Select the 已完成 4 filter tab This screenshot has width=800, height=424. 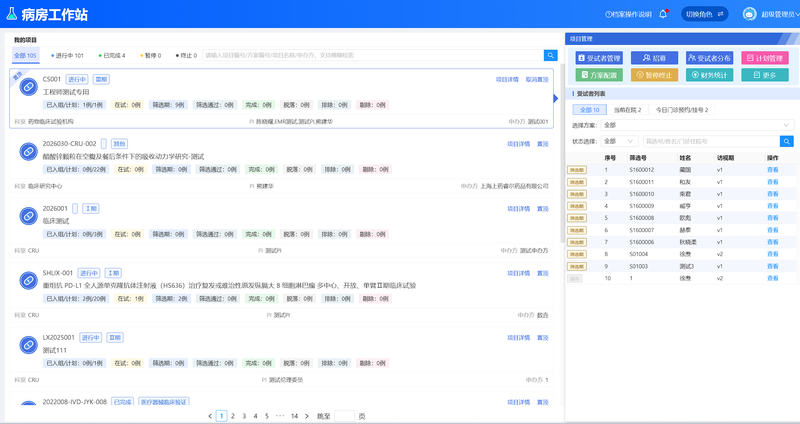[x=112, y=55]
